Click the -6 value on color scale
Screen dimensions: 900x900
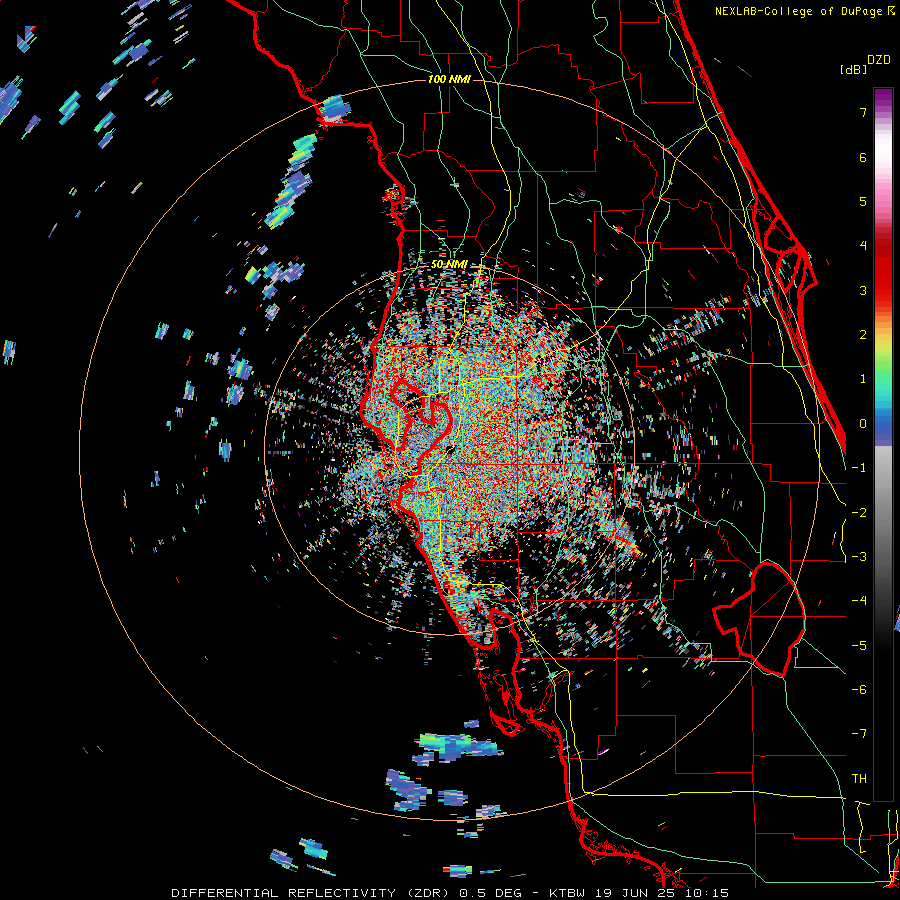pyautogui.click(x=859, y=690)
